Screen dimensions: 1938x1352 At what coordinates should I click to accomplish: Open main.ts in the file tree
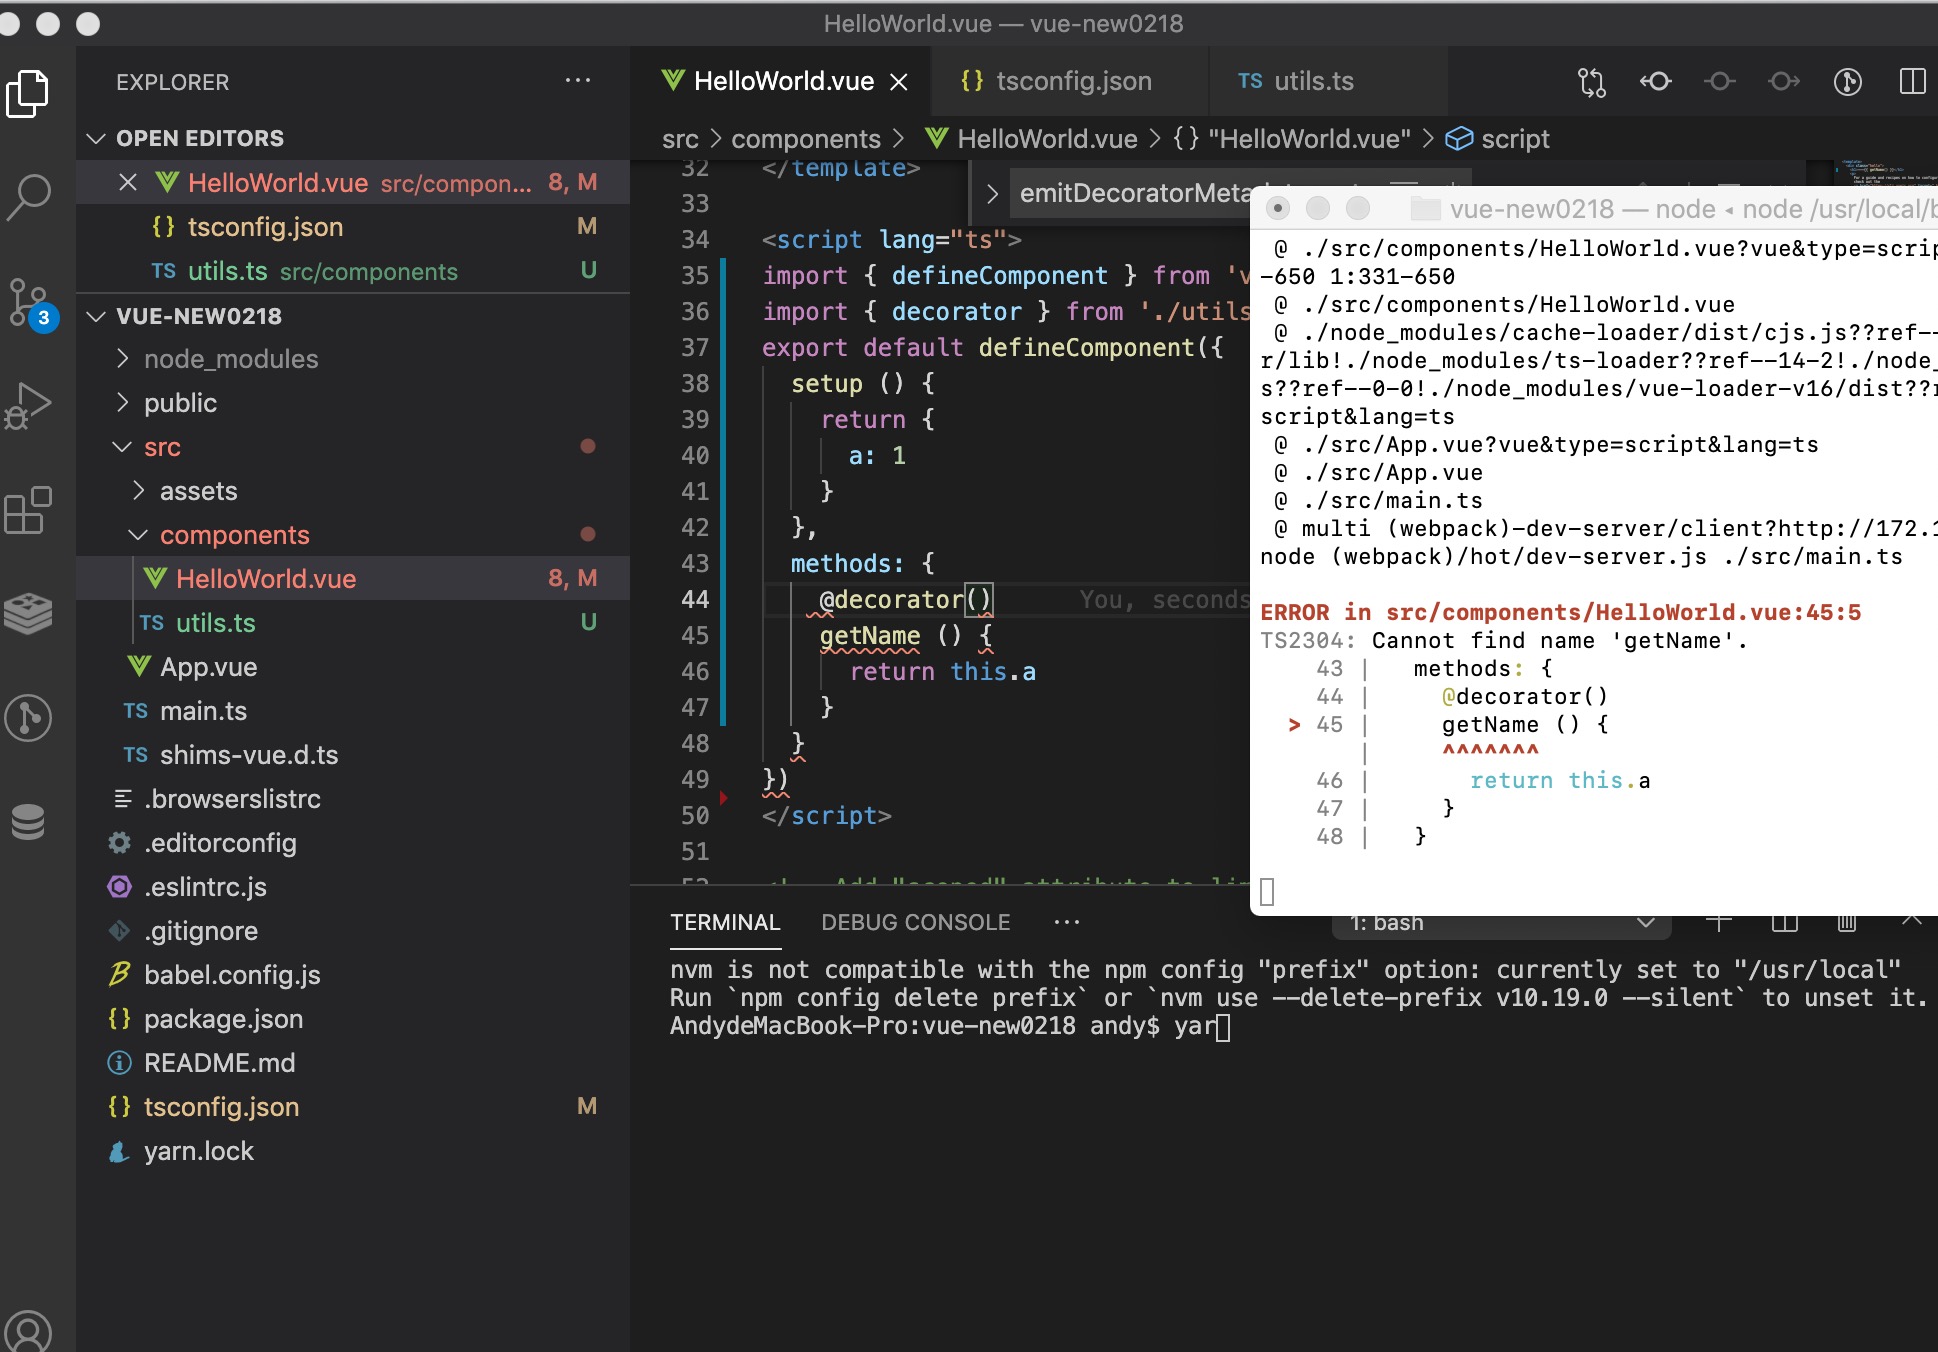tap(353, 711)
